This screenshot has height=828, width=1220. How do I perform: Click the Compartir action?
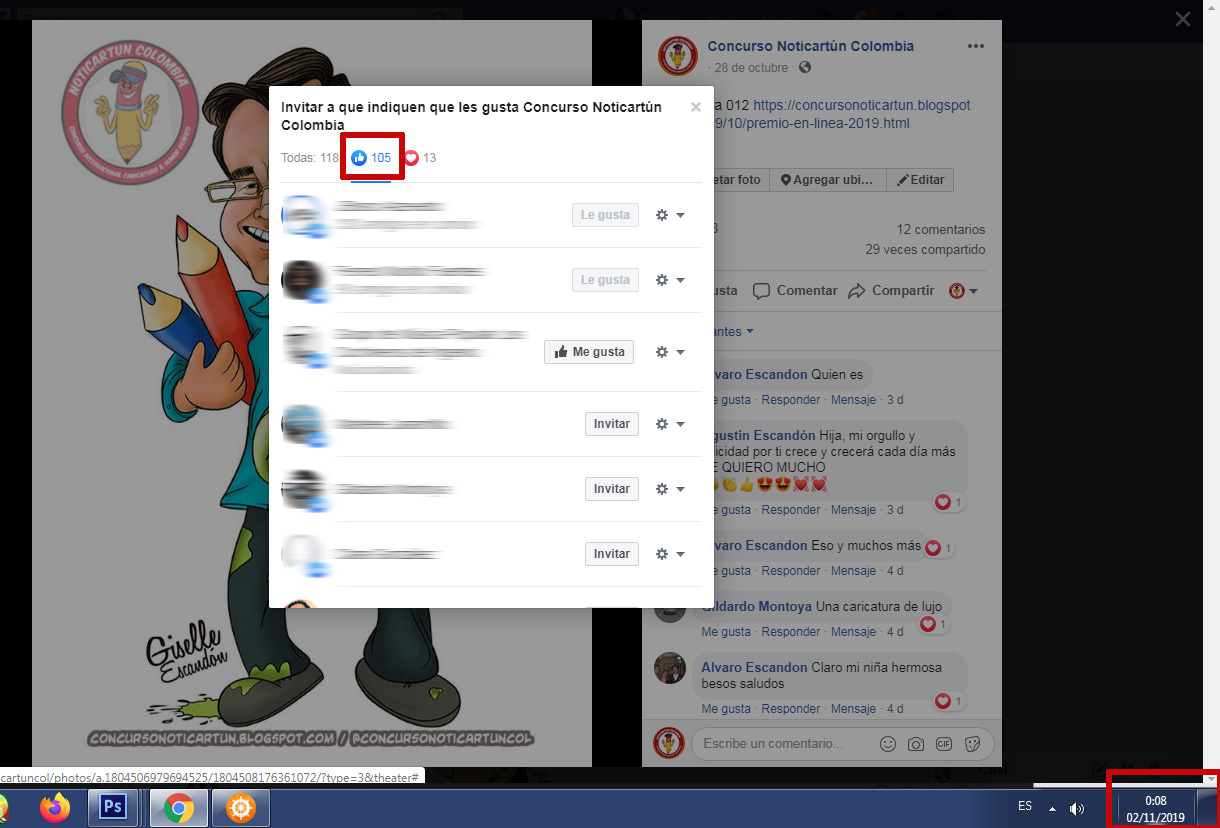[x=891, y=291]
